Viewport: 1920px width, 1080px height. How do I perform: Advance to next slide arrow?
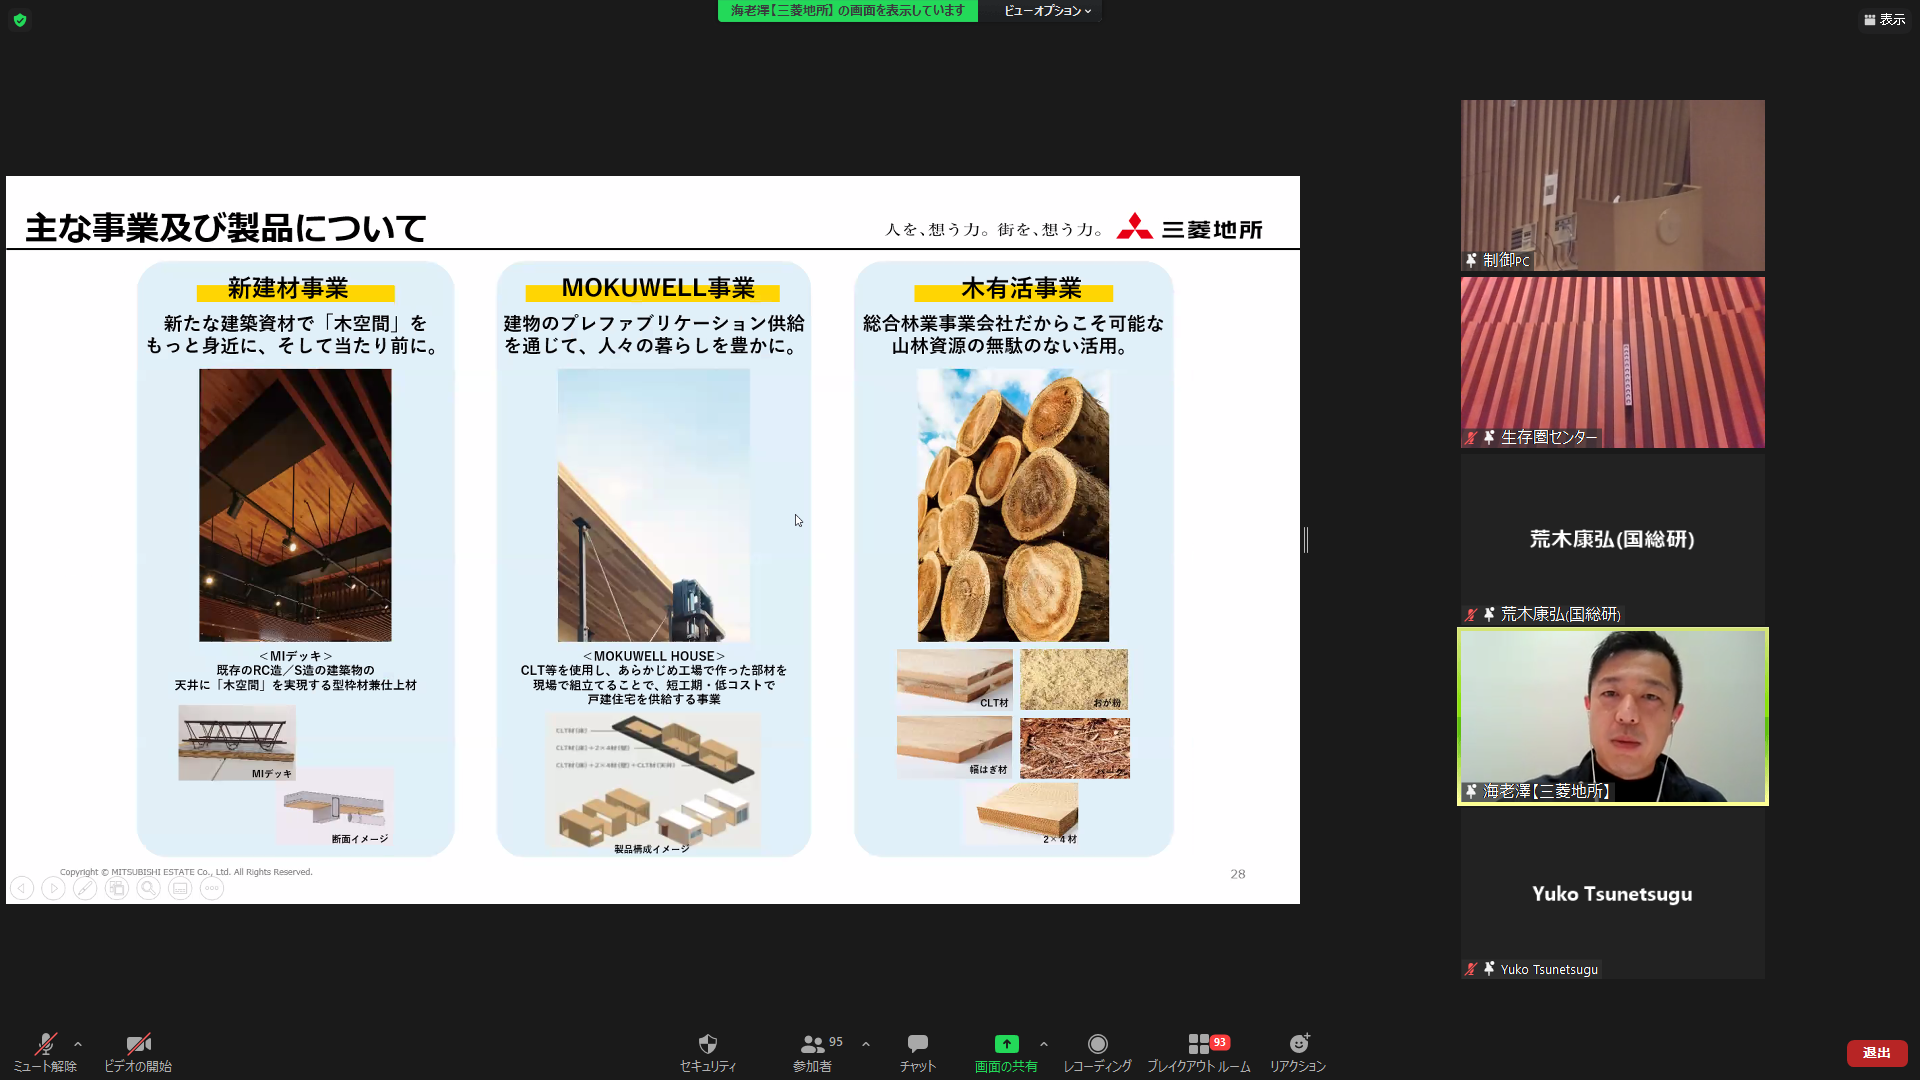[54, 888]
